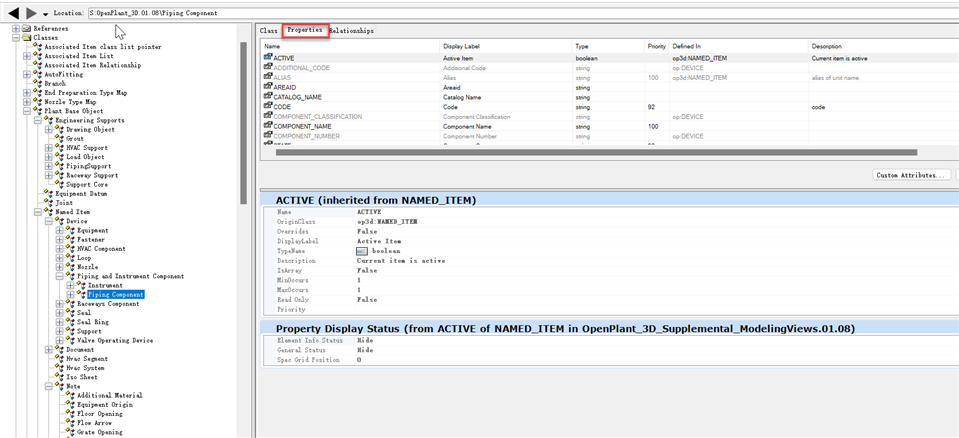
Task: Click the CATALOG_NAME property icon
Action: (268, 97)
